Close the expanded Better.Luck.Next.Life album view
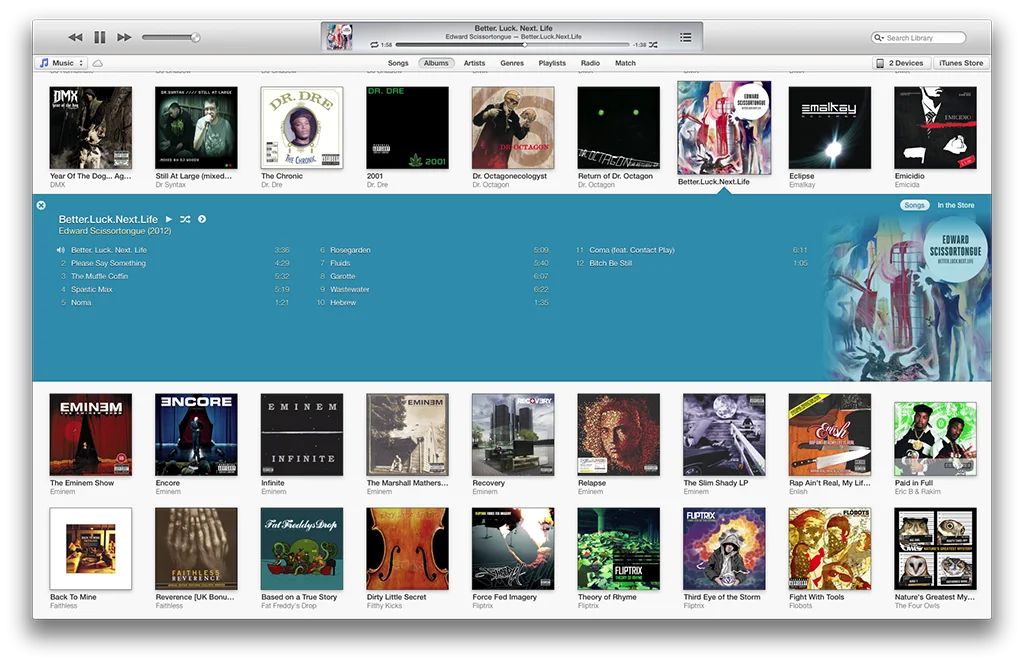The height and width of the screenshot is (664, 1024). coord(41,205)
